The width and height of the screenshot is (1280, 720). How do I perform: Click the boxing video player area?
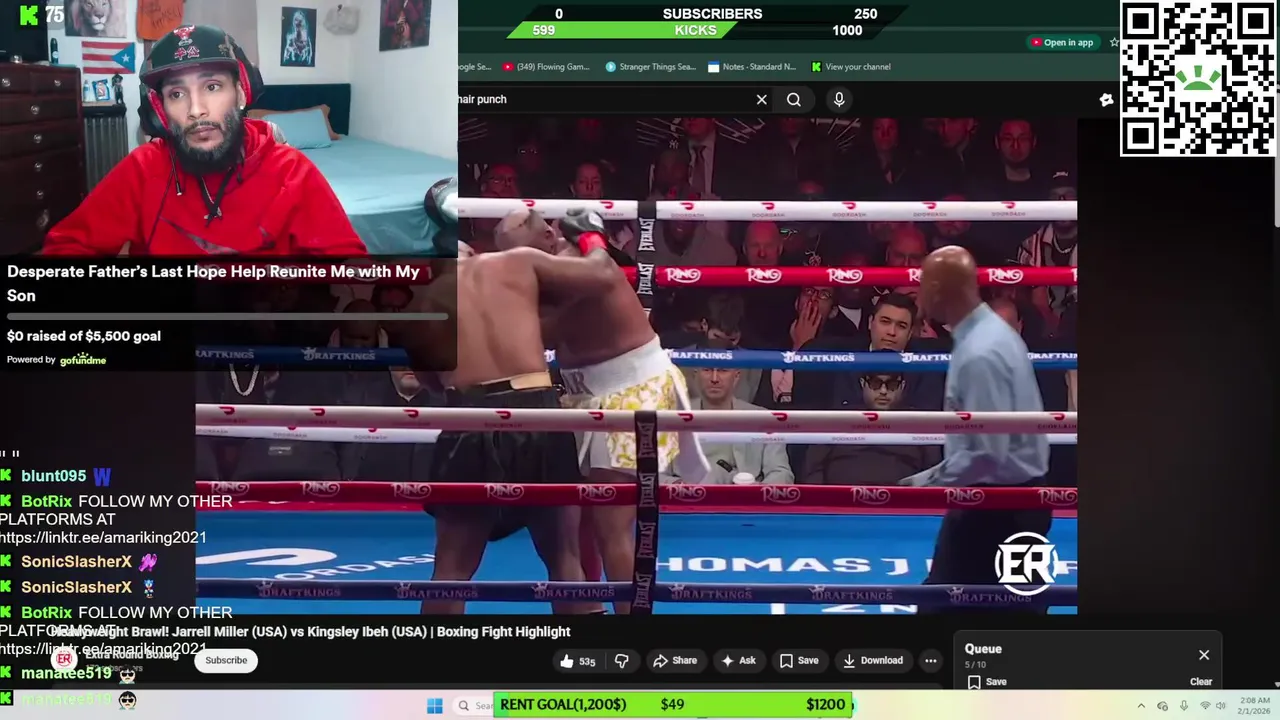click(636, 365)
